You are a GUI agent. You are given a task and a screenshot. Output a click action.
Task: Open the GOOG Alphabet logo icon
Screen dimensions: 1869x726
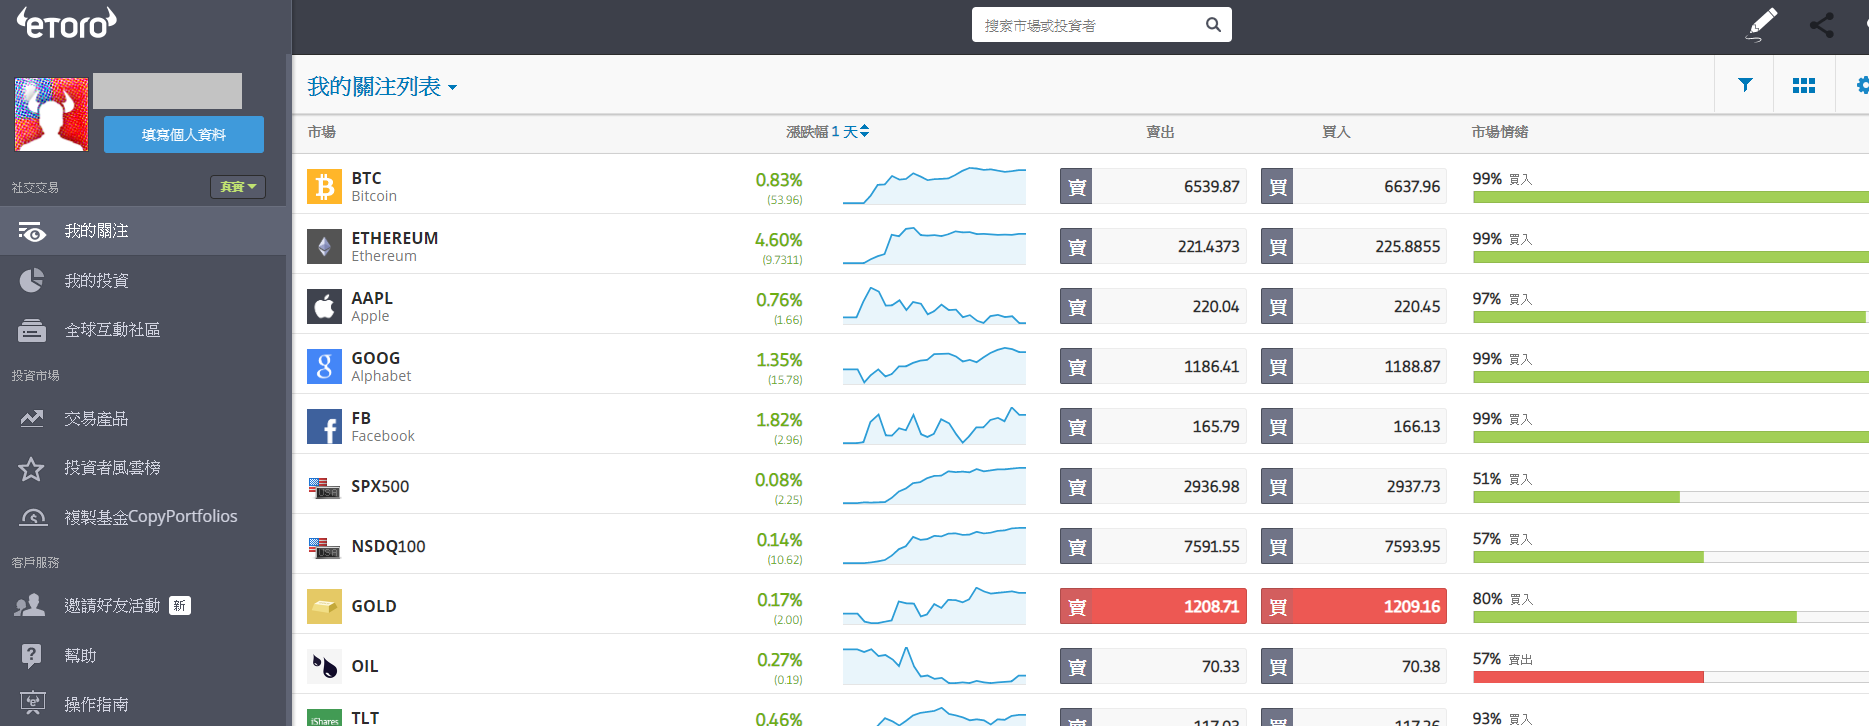(x=324, y=366)
